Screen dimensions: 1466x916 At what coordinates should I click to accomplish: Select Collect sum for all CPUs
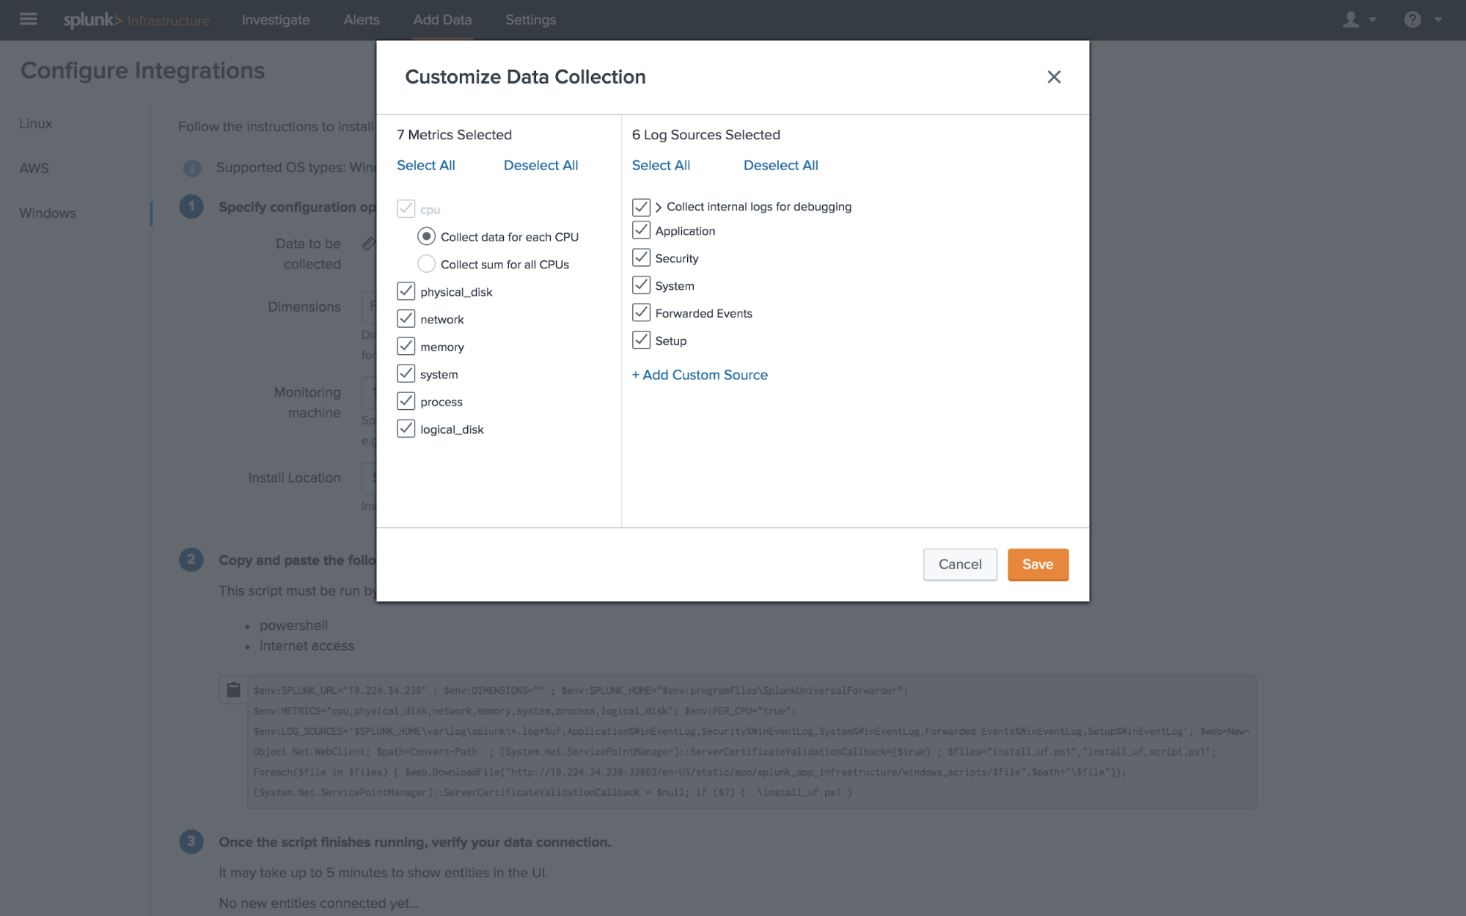click(426, 263)
